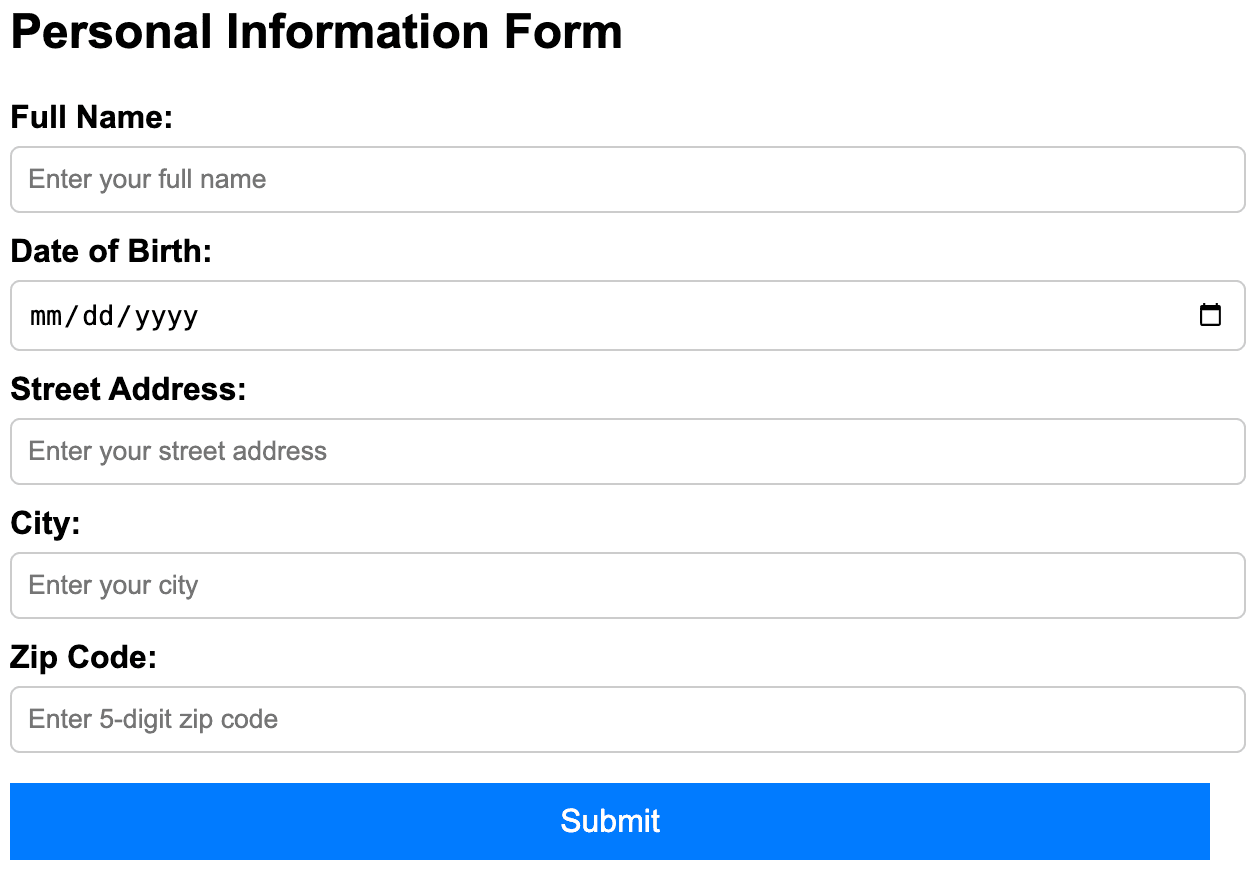Focus the Full Name text box
1258x876 pixels.
pyautogui.click(x=628, y=180)
